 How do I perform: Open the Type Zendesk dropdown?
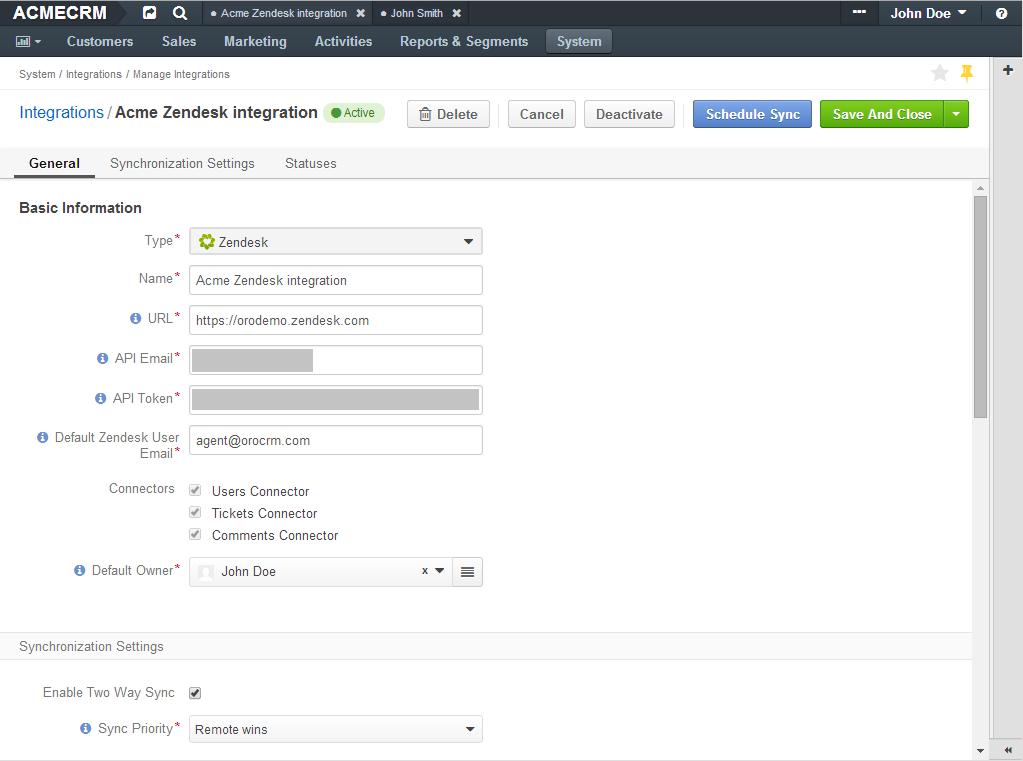[336, 241]
